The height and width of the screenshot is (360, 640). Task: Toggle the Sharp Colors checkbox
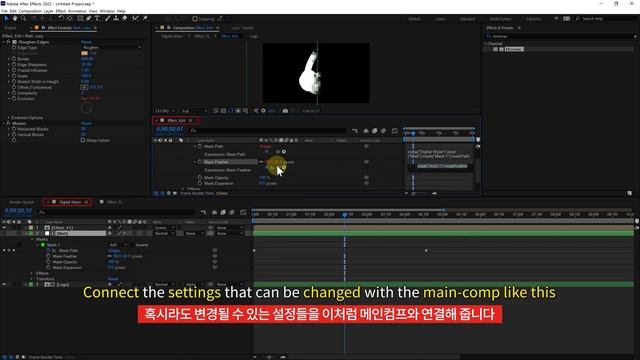tap(83, 140)
